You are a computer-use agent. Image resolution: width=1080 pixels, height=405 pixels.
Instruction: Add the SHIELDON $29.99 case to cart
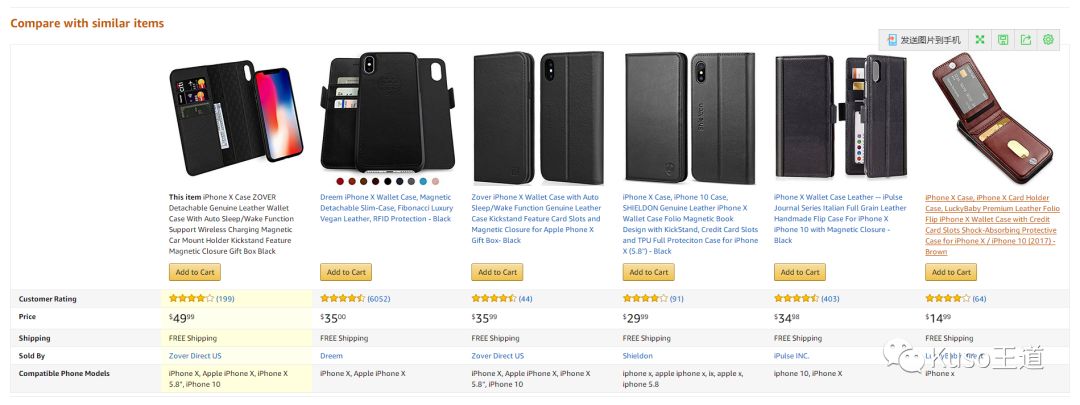[x=648, y=272]
